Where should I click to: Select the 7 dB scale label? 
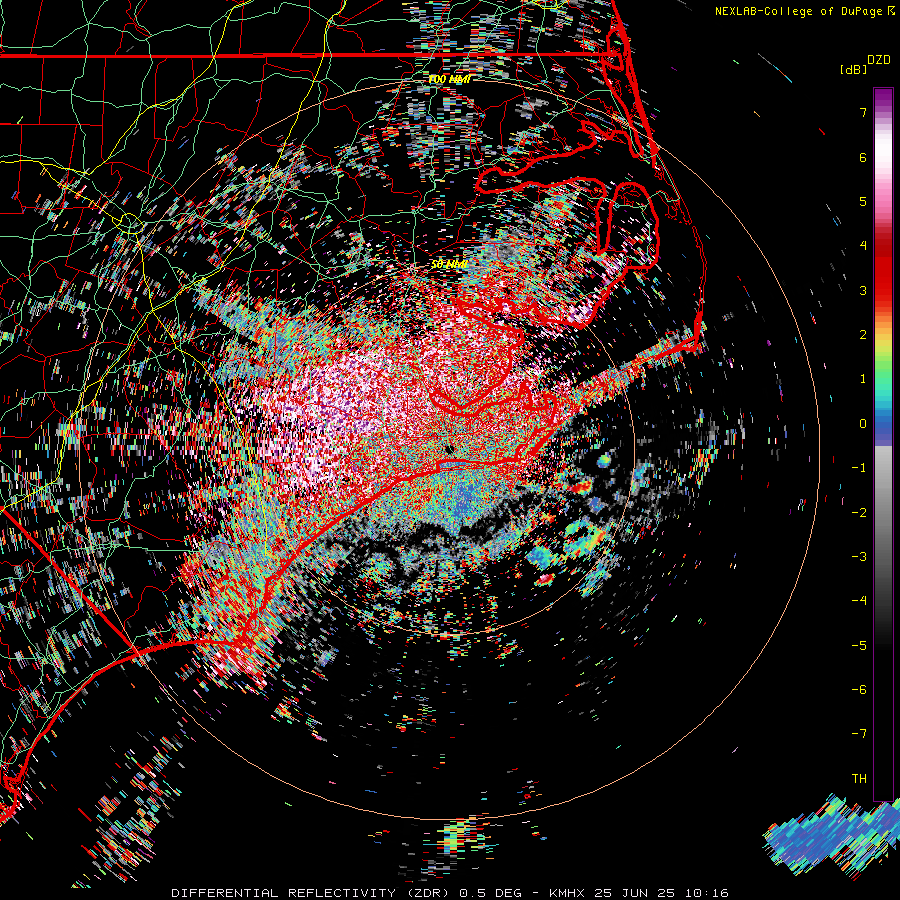tap(863, 112)
